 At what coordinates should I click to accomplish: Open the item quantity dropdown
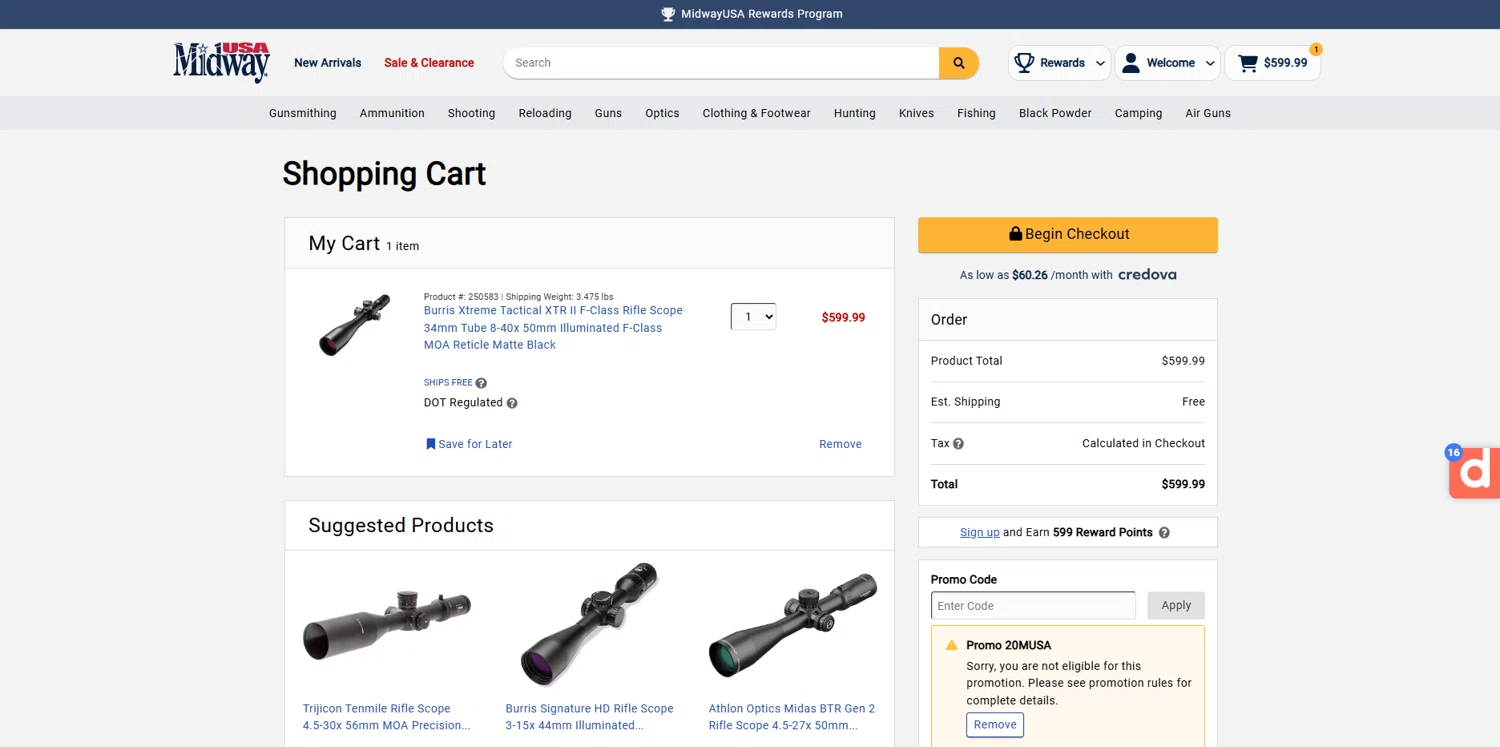(x=753, y=317)
